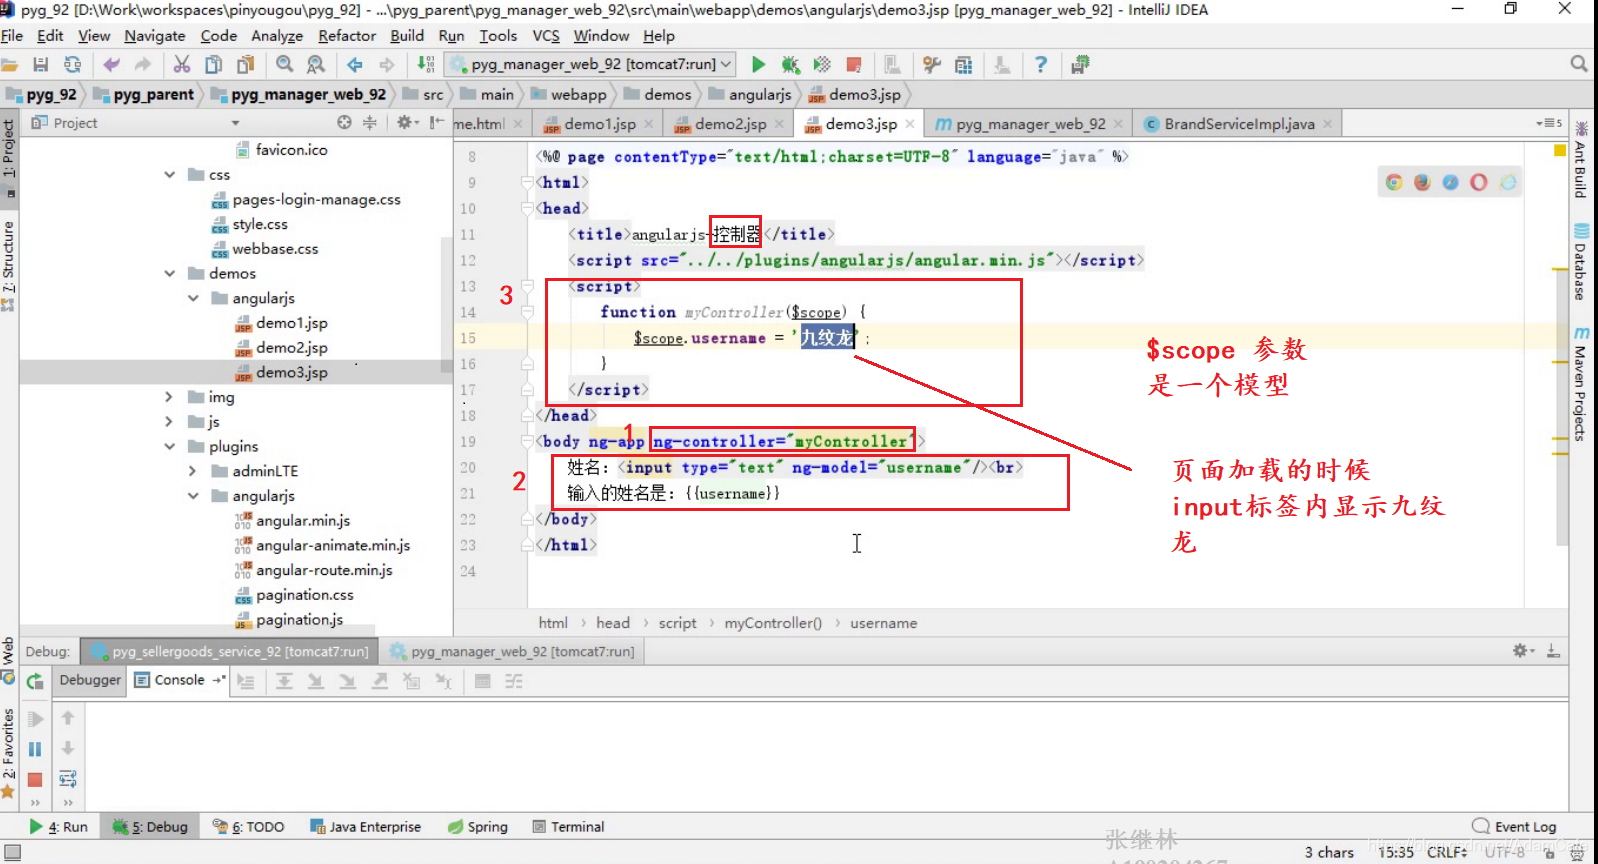1598x864 pixels.
Task: Click red Stop icon in Debug panel
Action: [35, 779]
